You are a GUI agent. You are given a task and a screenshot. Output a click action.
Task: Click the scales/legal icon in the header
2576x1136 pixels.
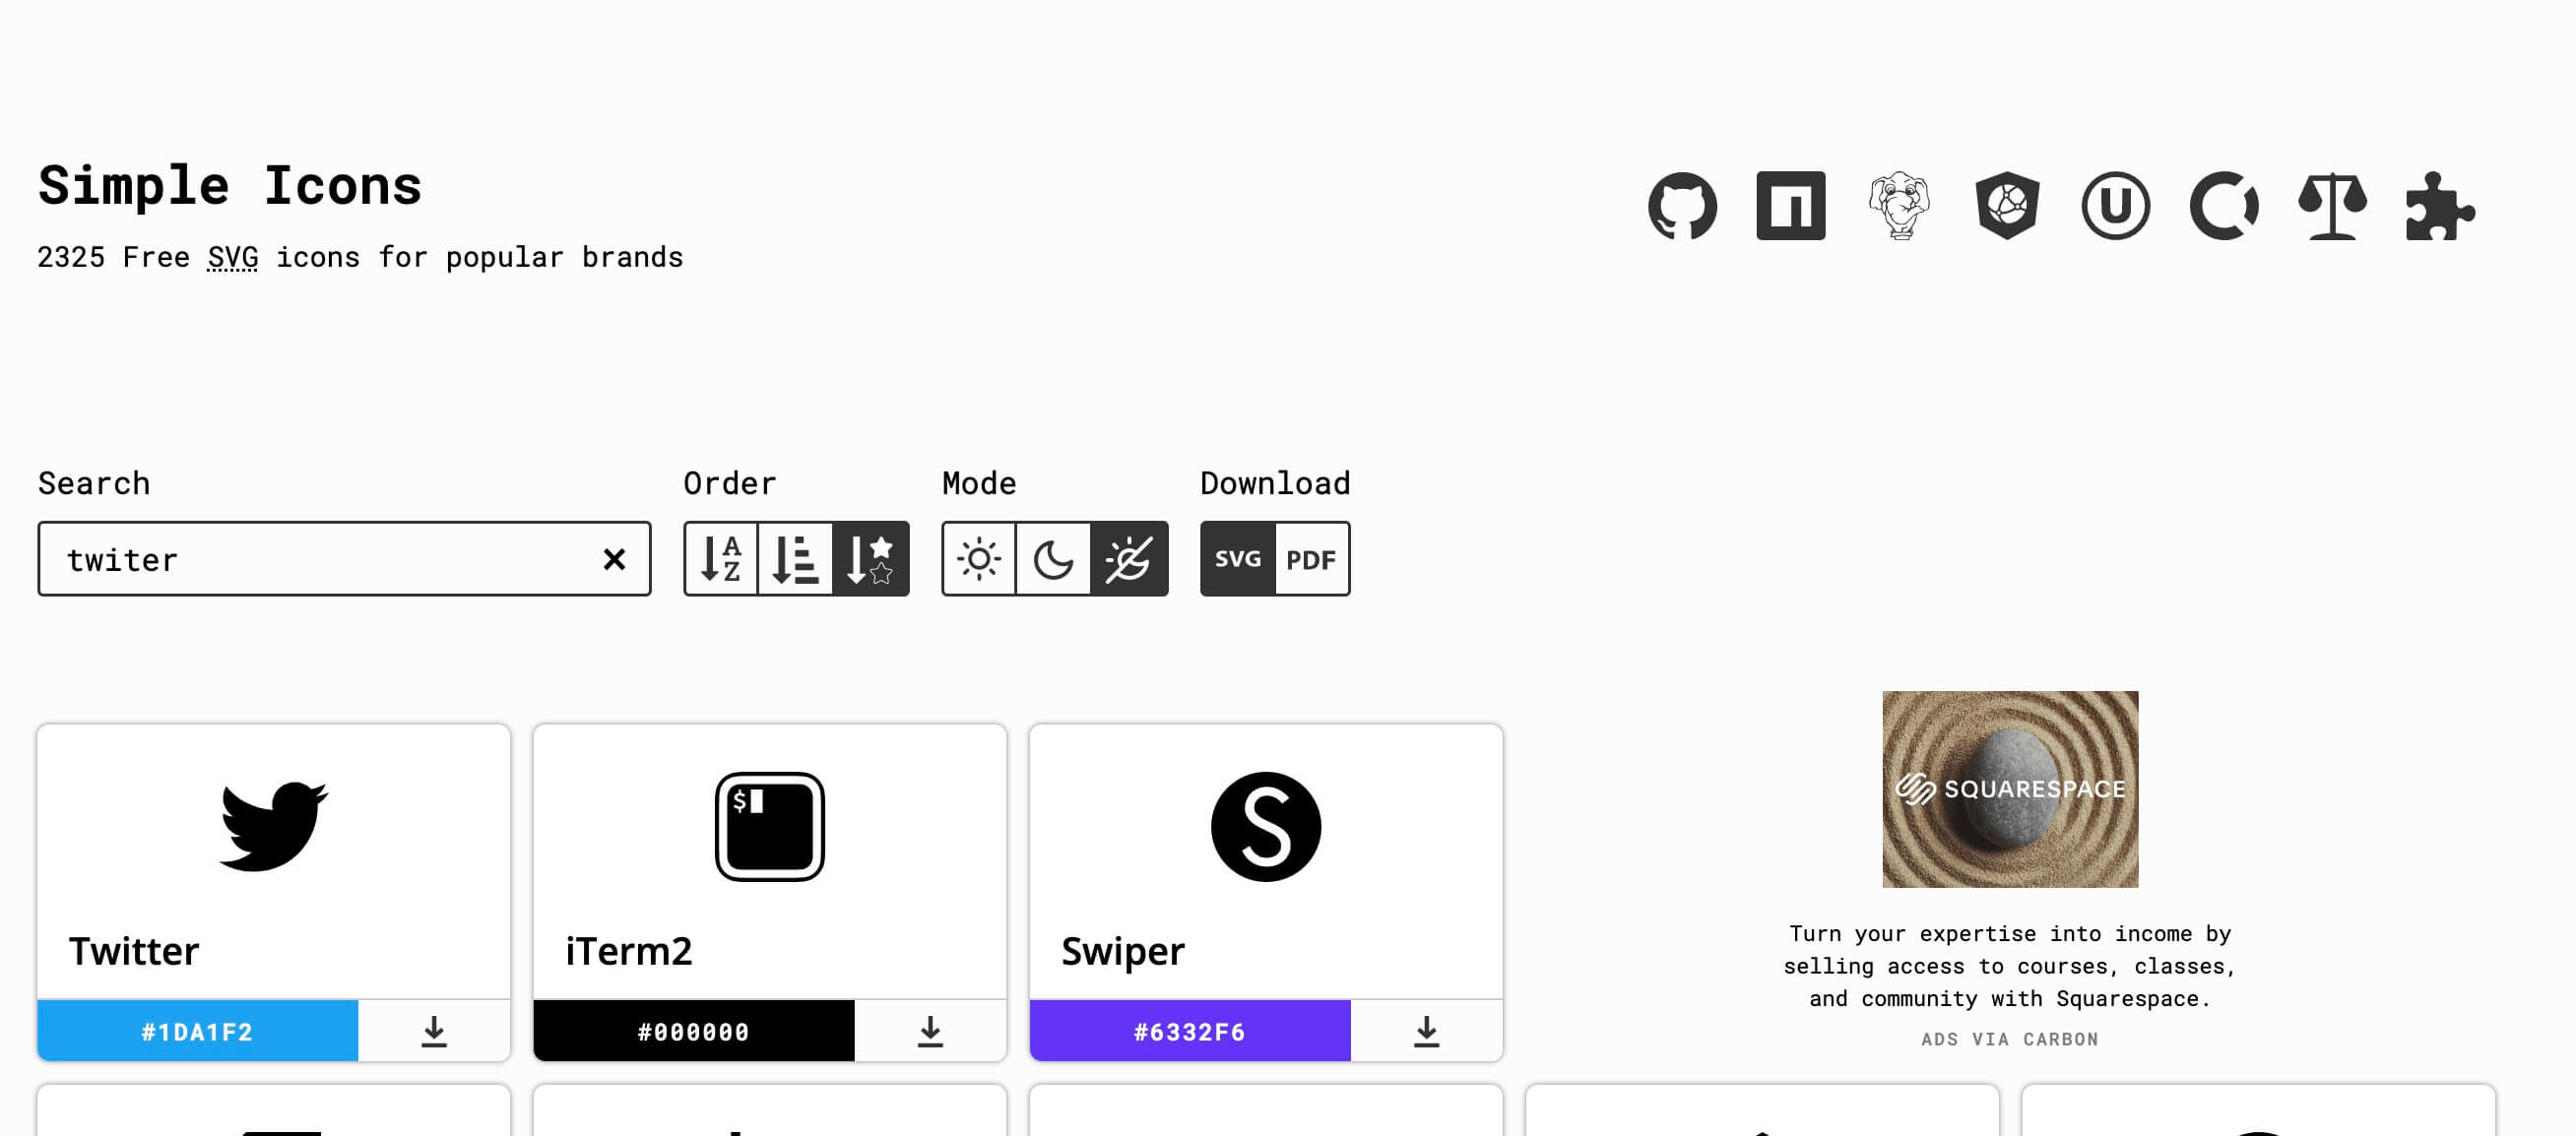pos(2330,204)
